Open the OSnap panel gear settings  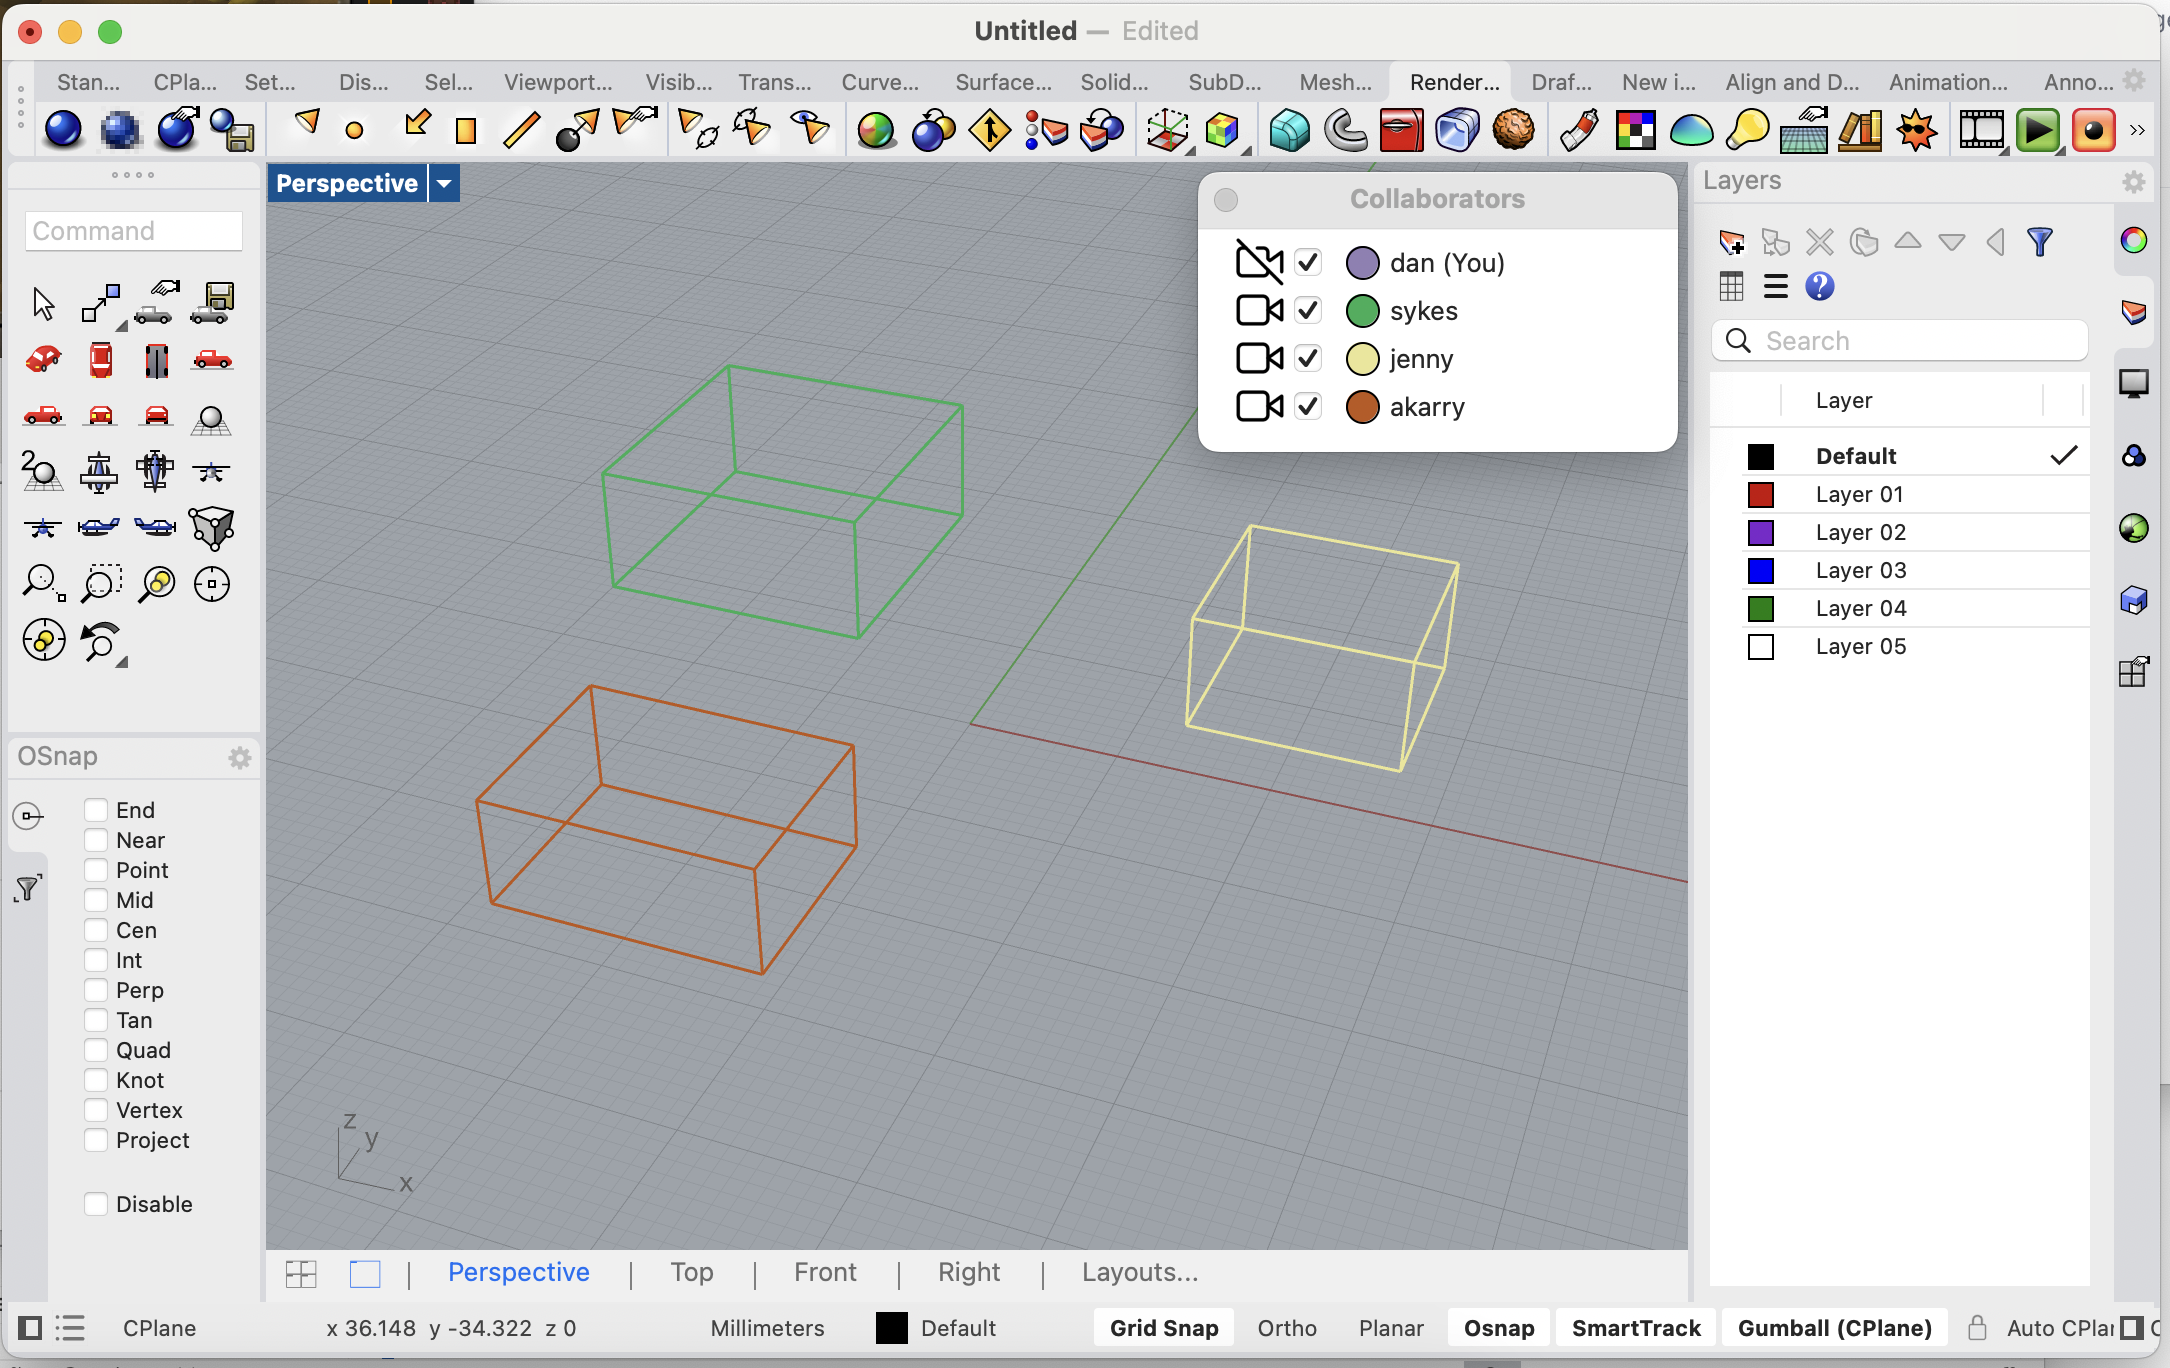click(239, 758)
